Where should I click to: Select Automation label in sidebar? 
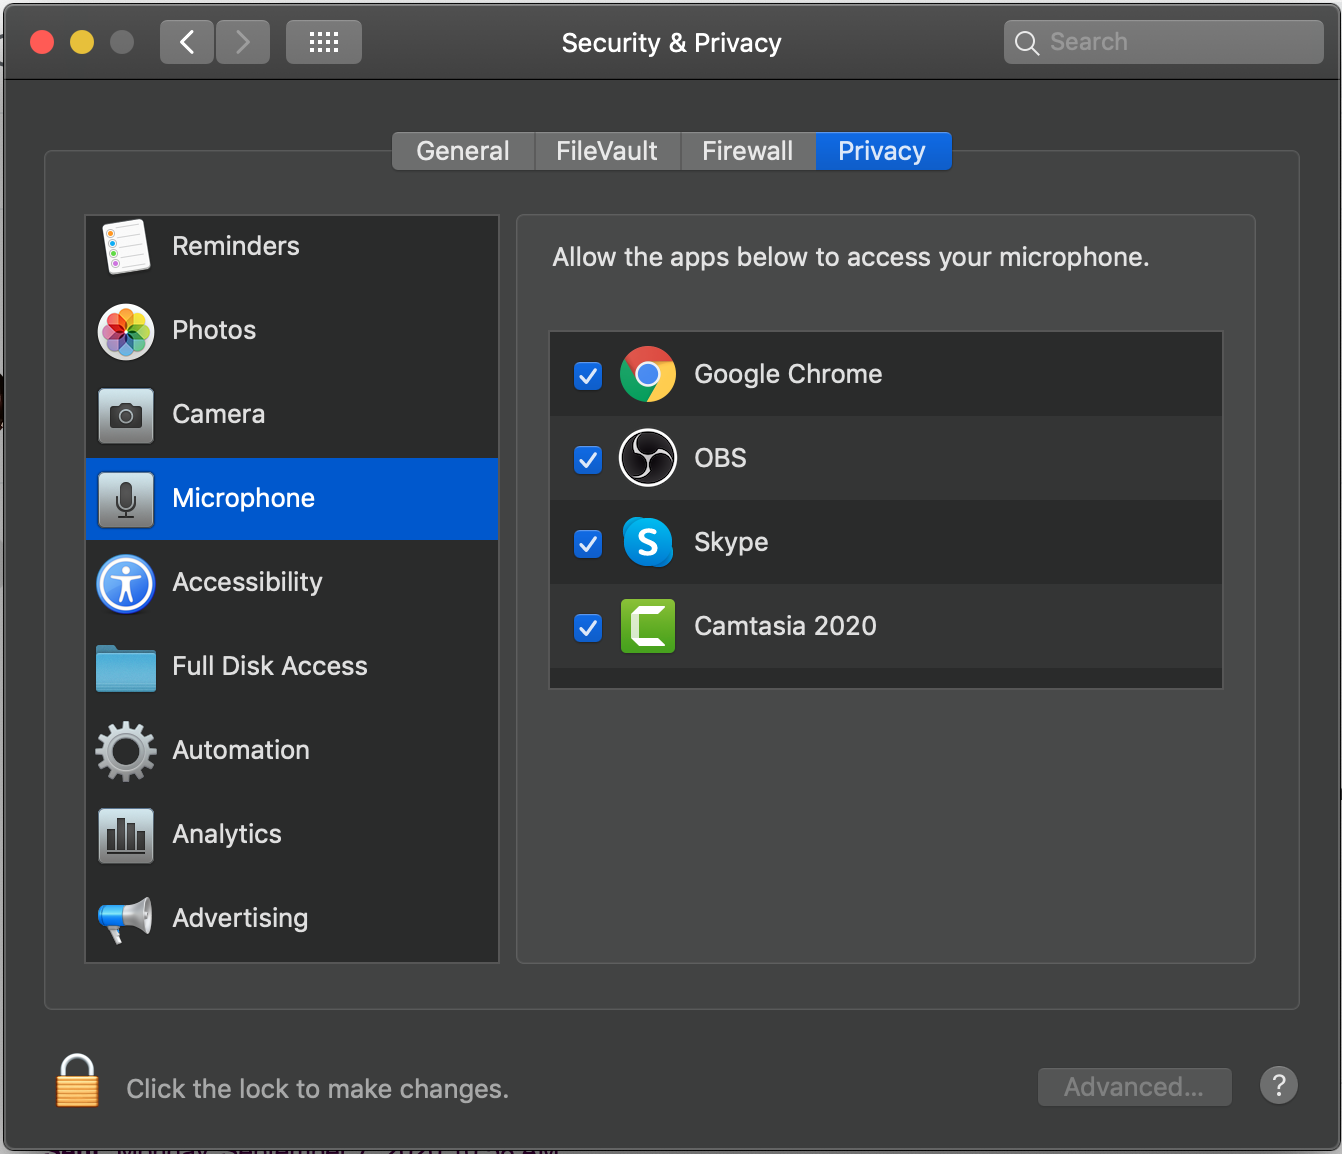241,750
